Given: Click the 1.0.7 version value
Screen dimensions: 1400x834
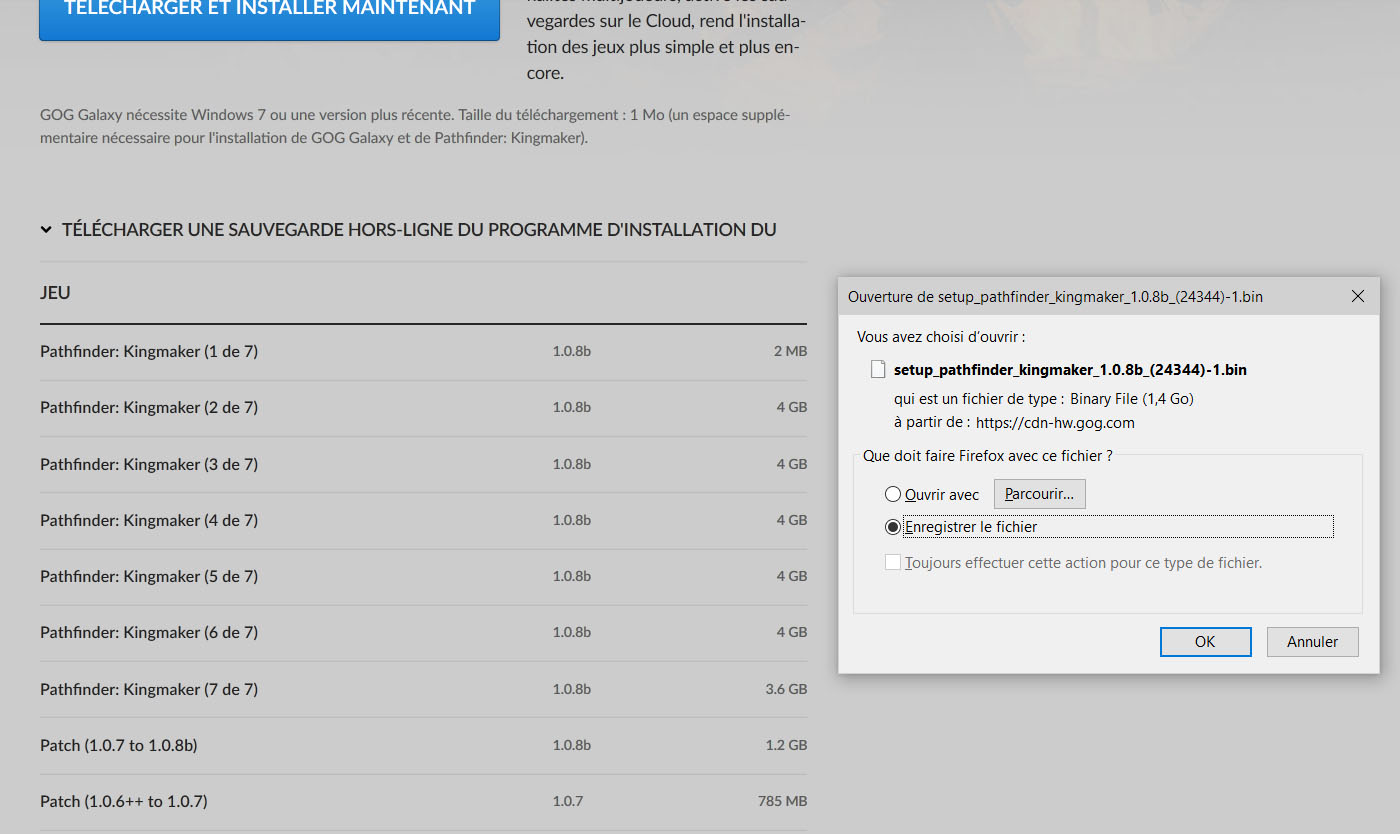Looking at the screenshot, I should tap(567, 801).
